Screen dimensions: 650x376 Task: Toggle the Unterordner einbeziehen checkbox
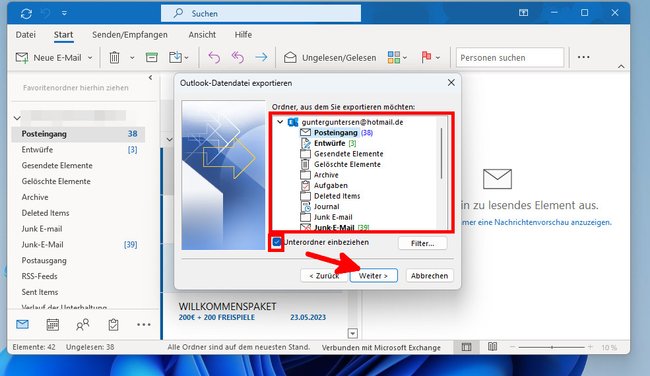tap(276, 242)
